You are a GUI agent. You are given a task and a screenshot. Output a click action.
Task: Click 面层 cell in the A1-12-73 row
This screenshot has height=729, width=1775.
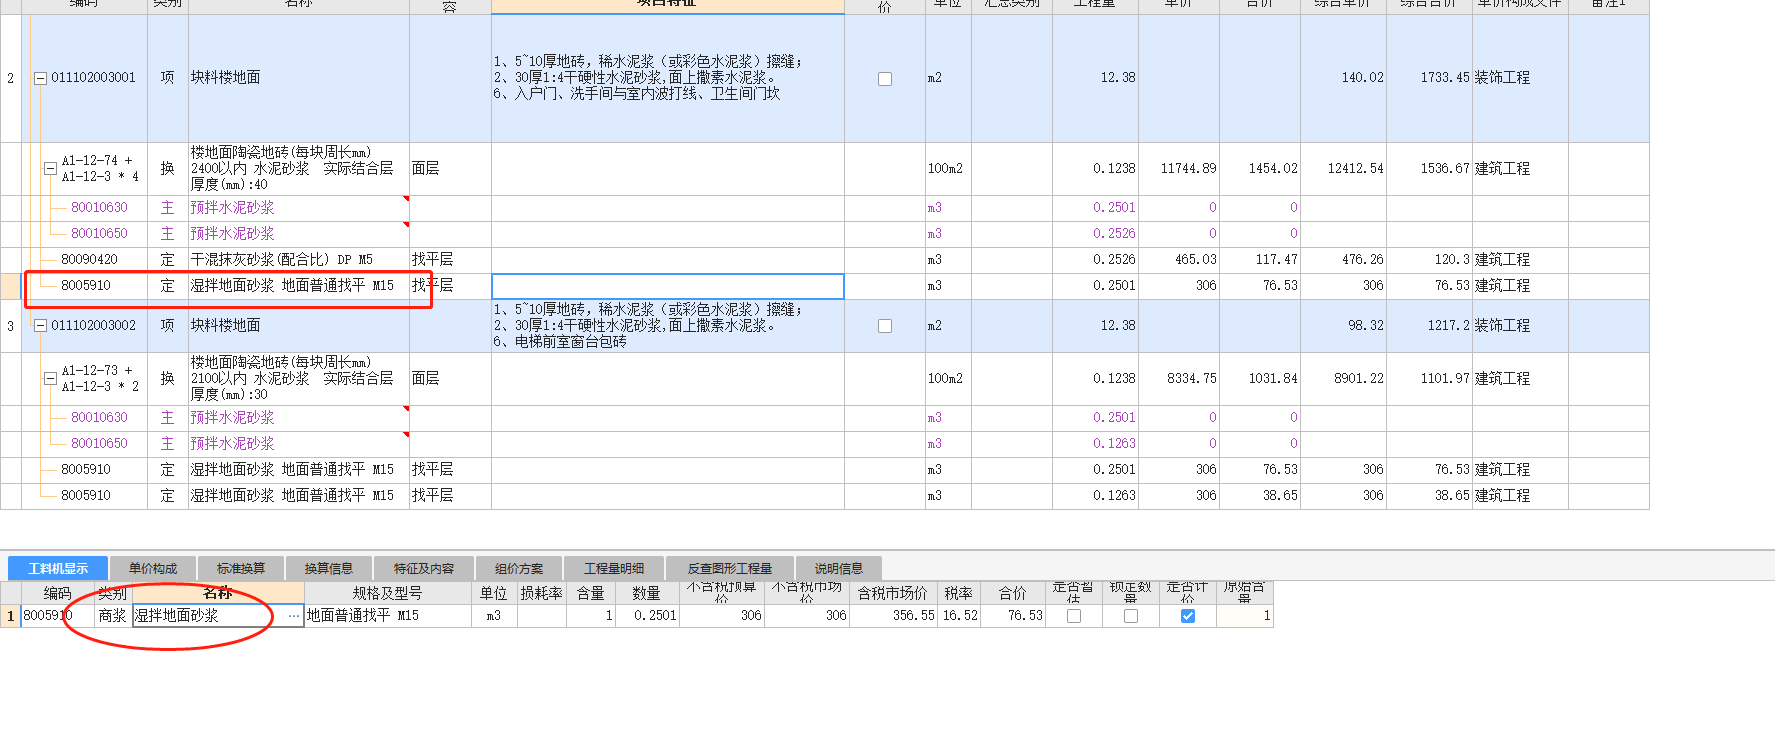pos(450,379)
